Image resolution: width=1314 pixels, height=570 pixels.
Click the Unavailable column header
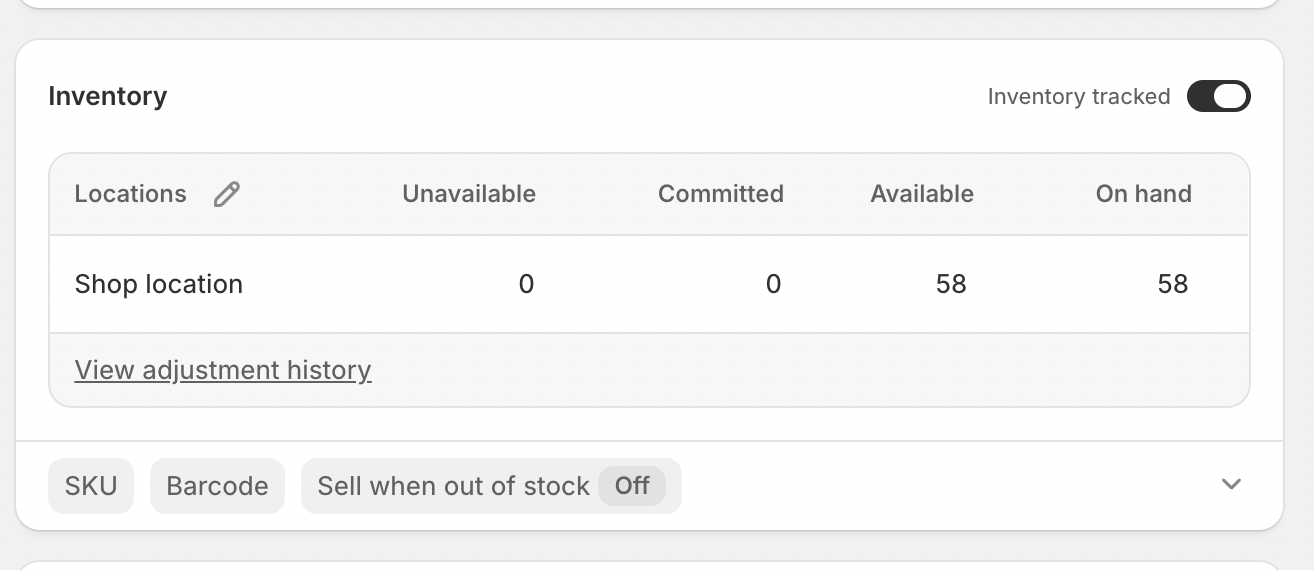(x=469, y=194)
